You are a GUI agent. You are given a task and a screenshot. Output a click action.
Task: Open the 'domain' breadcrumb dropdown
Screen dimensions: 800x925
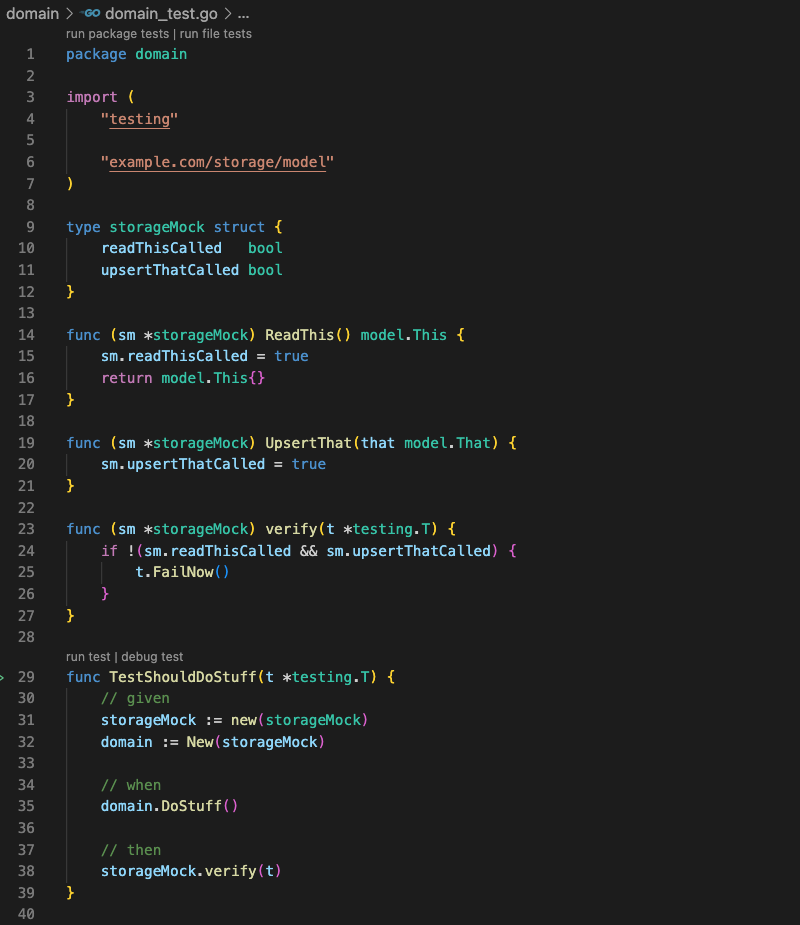pos(33,14)
